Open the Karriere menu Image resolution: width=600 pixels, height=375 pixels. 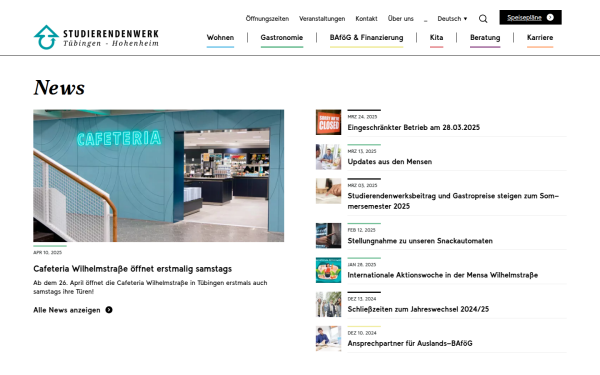point(540,38)
